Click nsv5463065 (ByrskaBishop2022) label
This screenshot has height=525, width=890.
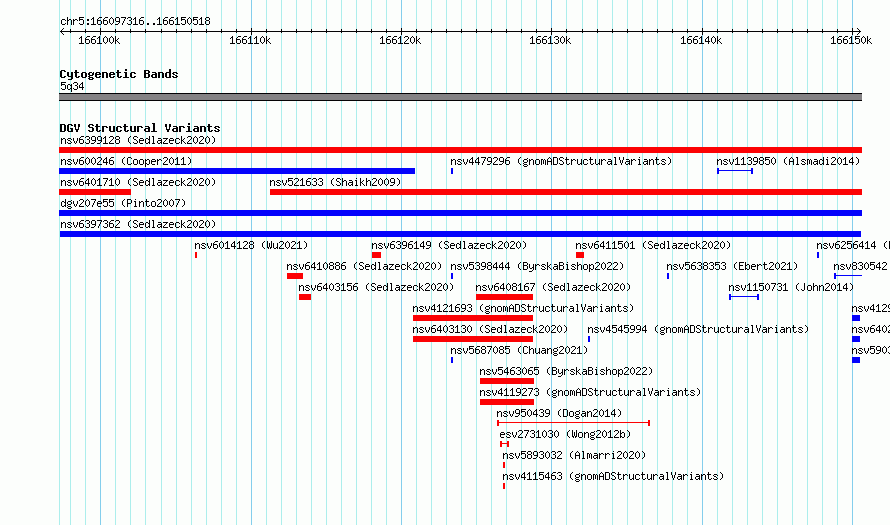(566, 371)
